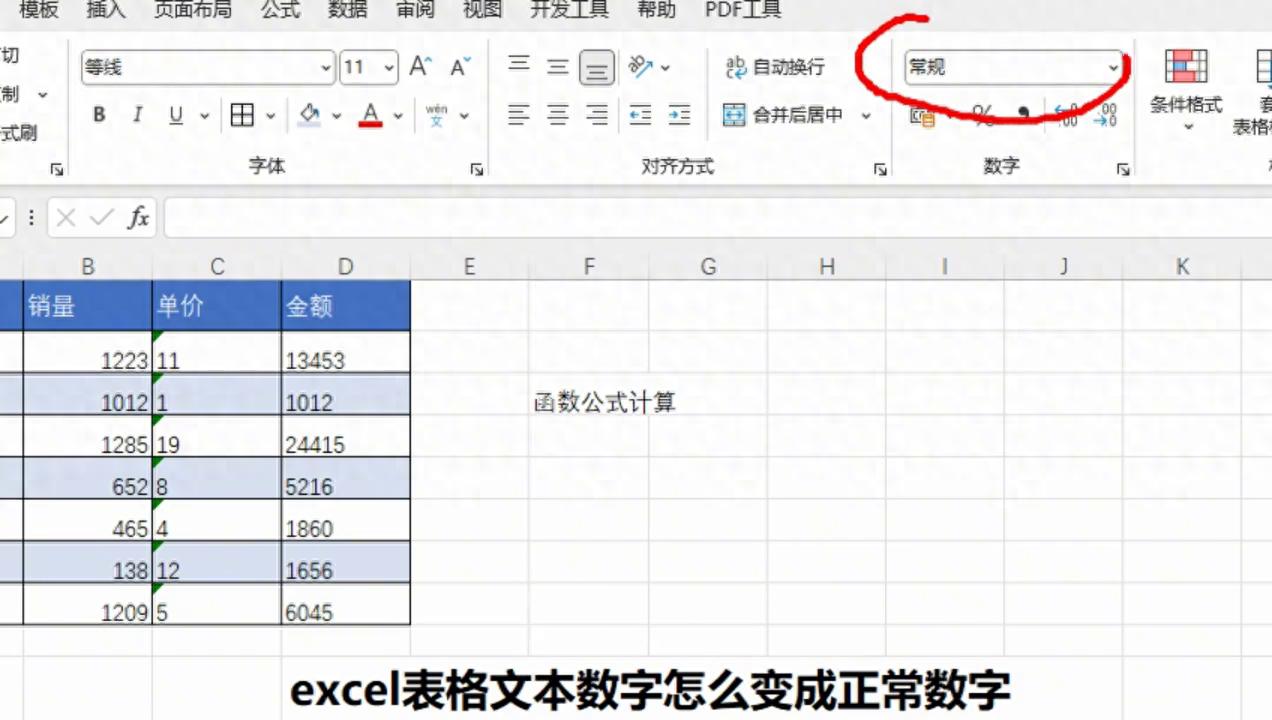Select cell containing 13453
The image size is (1272, 720).
click(346, 352)
